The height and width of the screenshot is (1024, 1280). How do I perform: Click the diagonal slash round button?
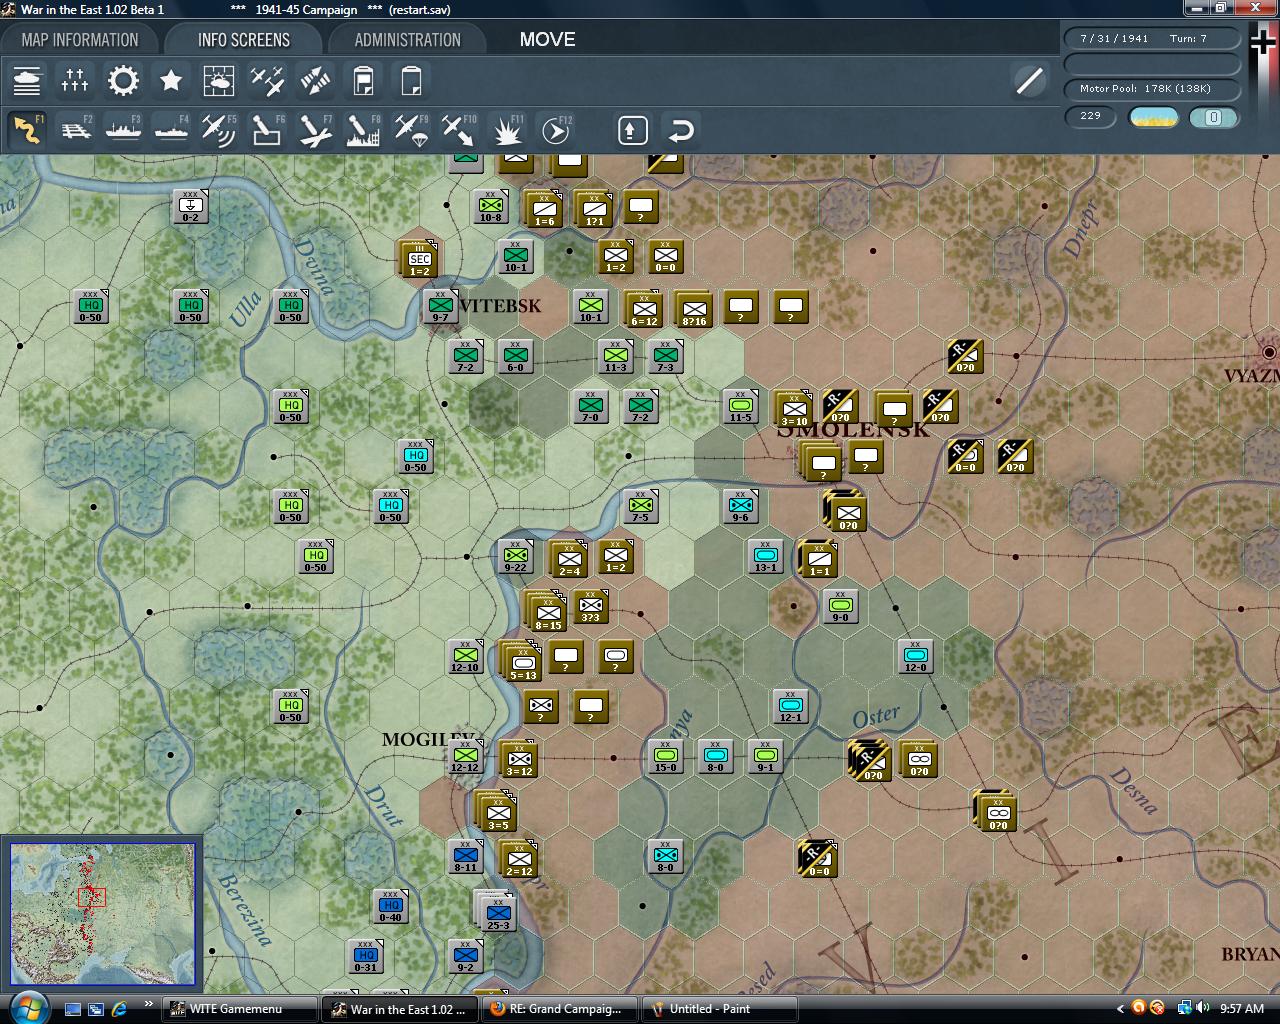1029,80
